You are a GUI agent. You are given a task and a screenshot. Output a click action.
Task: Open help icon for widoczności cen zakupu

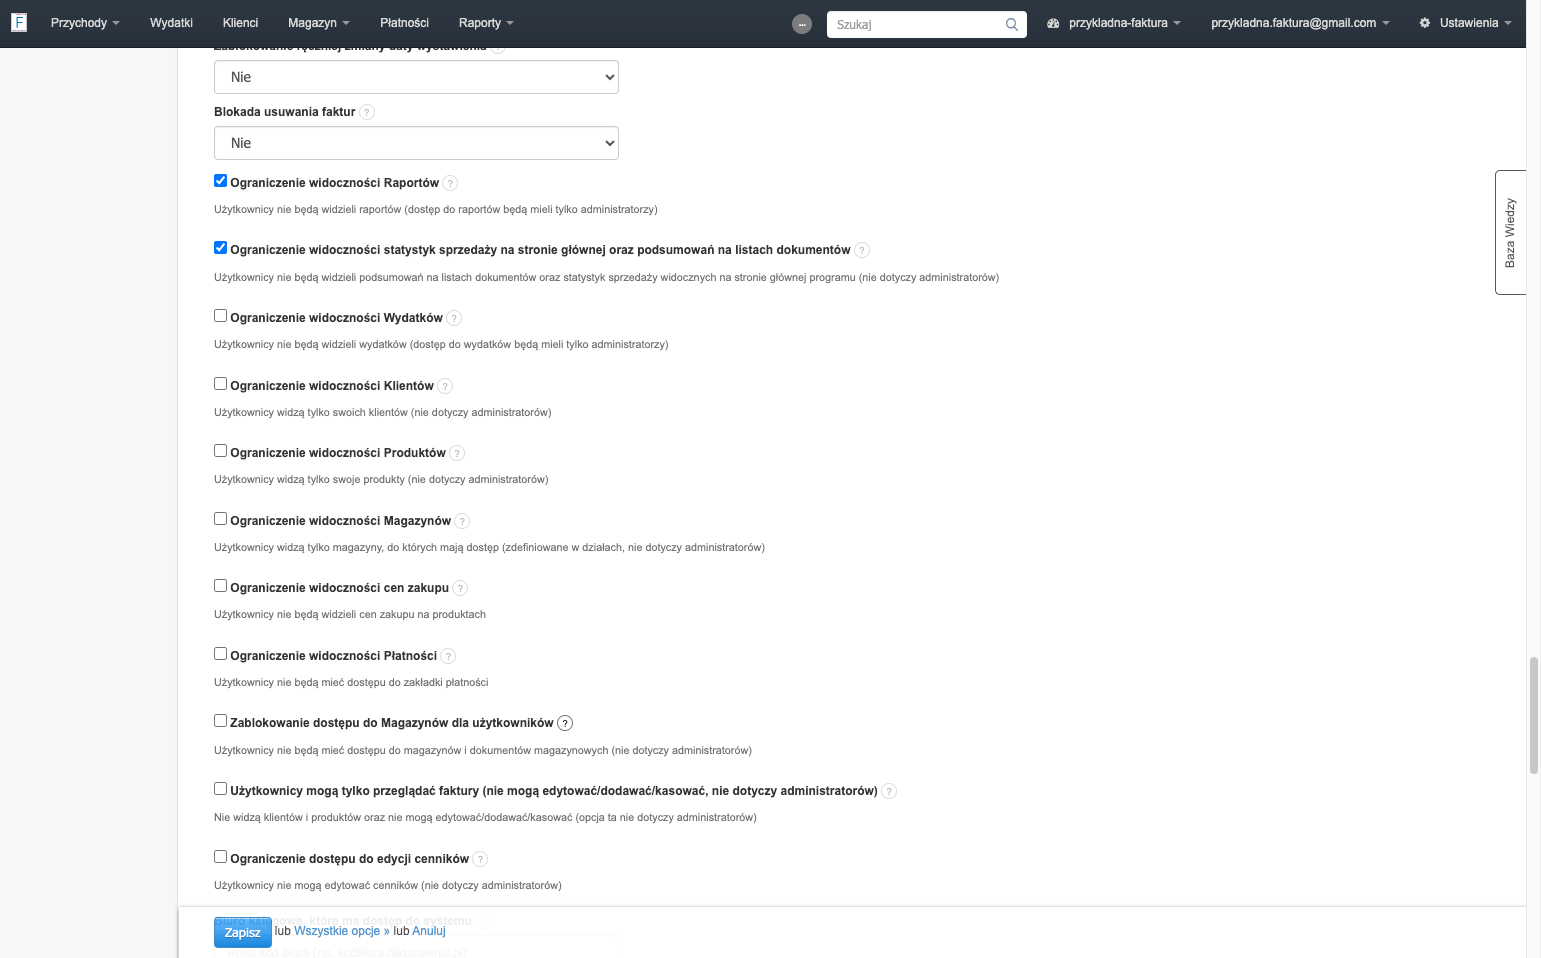pyautogui.click(x=460, y=588)
